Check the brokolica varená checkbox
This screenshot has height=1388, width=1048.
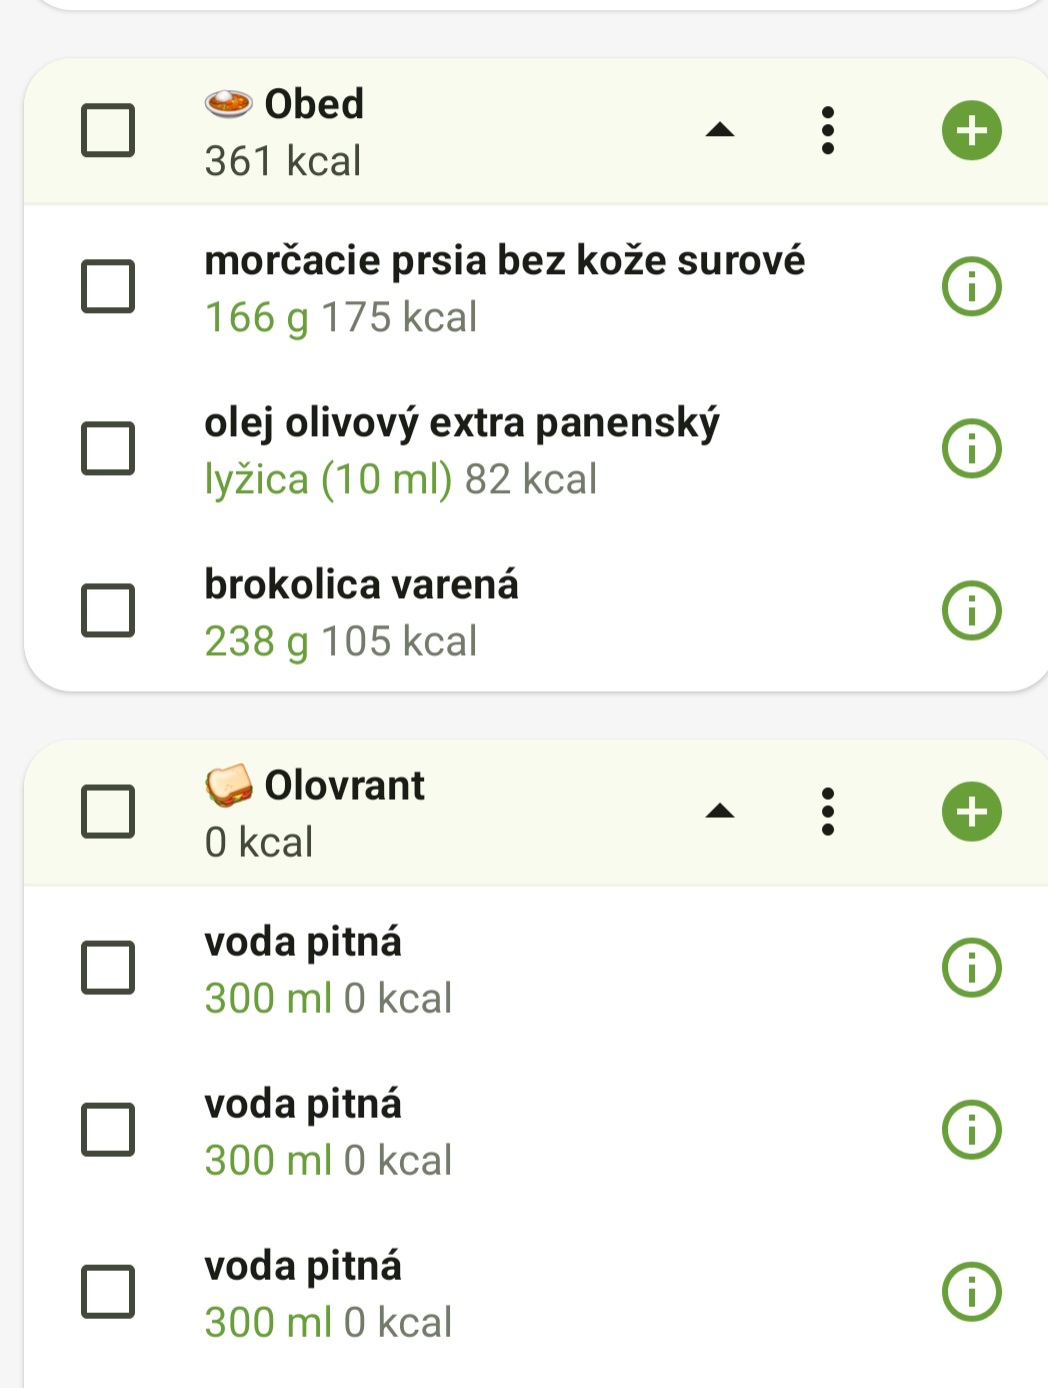click(x=108, y=610)
